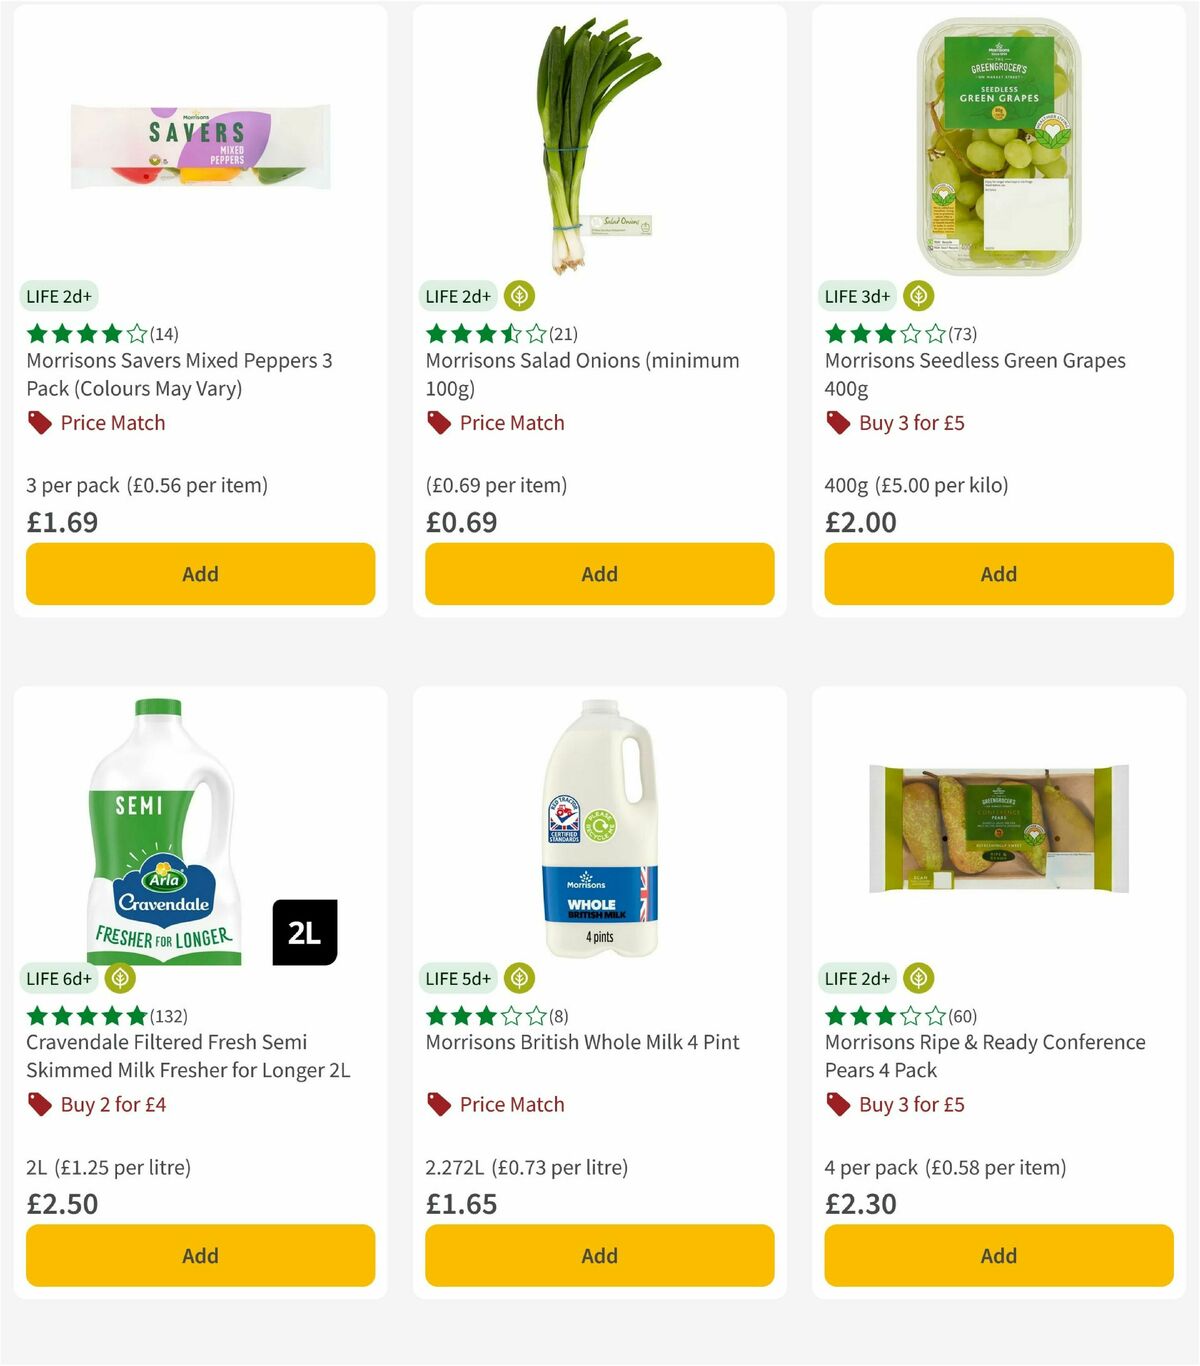Select the LIFE 3d+ badge on Green Grapes

[x=856, y=296]
